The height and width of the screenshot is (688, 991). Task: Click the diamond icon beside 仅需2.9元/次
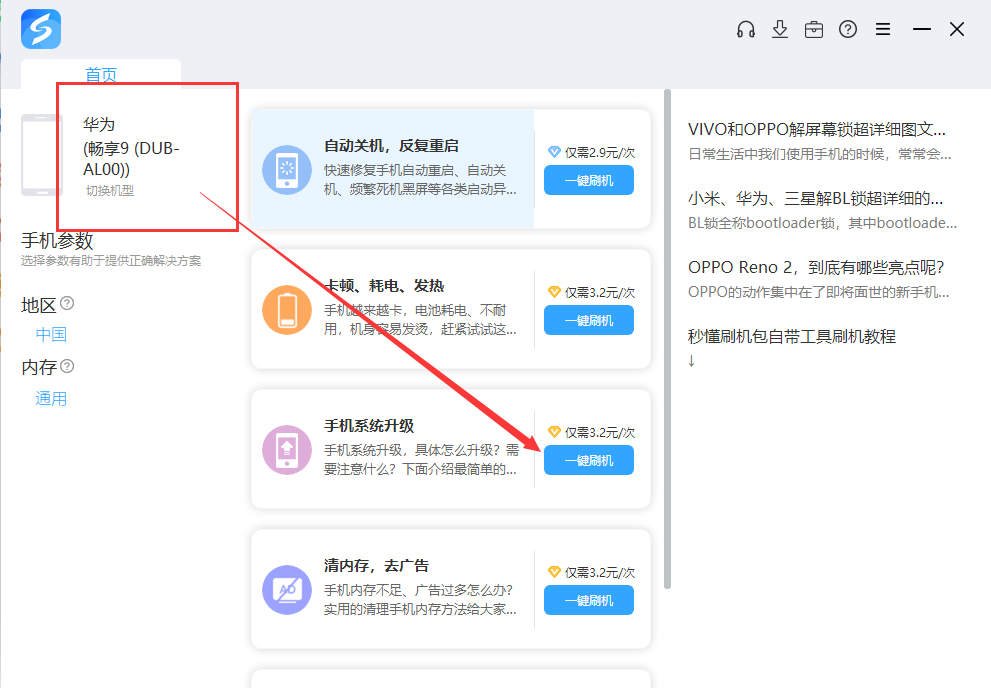[x=554, y=152]
